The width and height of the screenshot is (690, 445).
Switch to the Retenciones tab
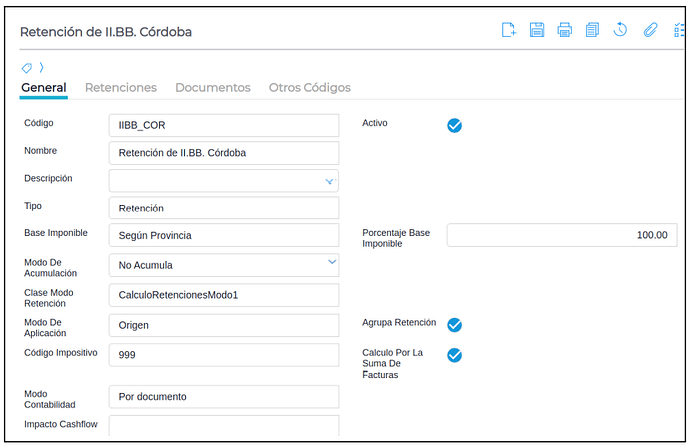pyautogui.click(x=121, y=88)
